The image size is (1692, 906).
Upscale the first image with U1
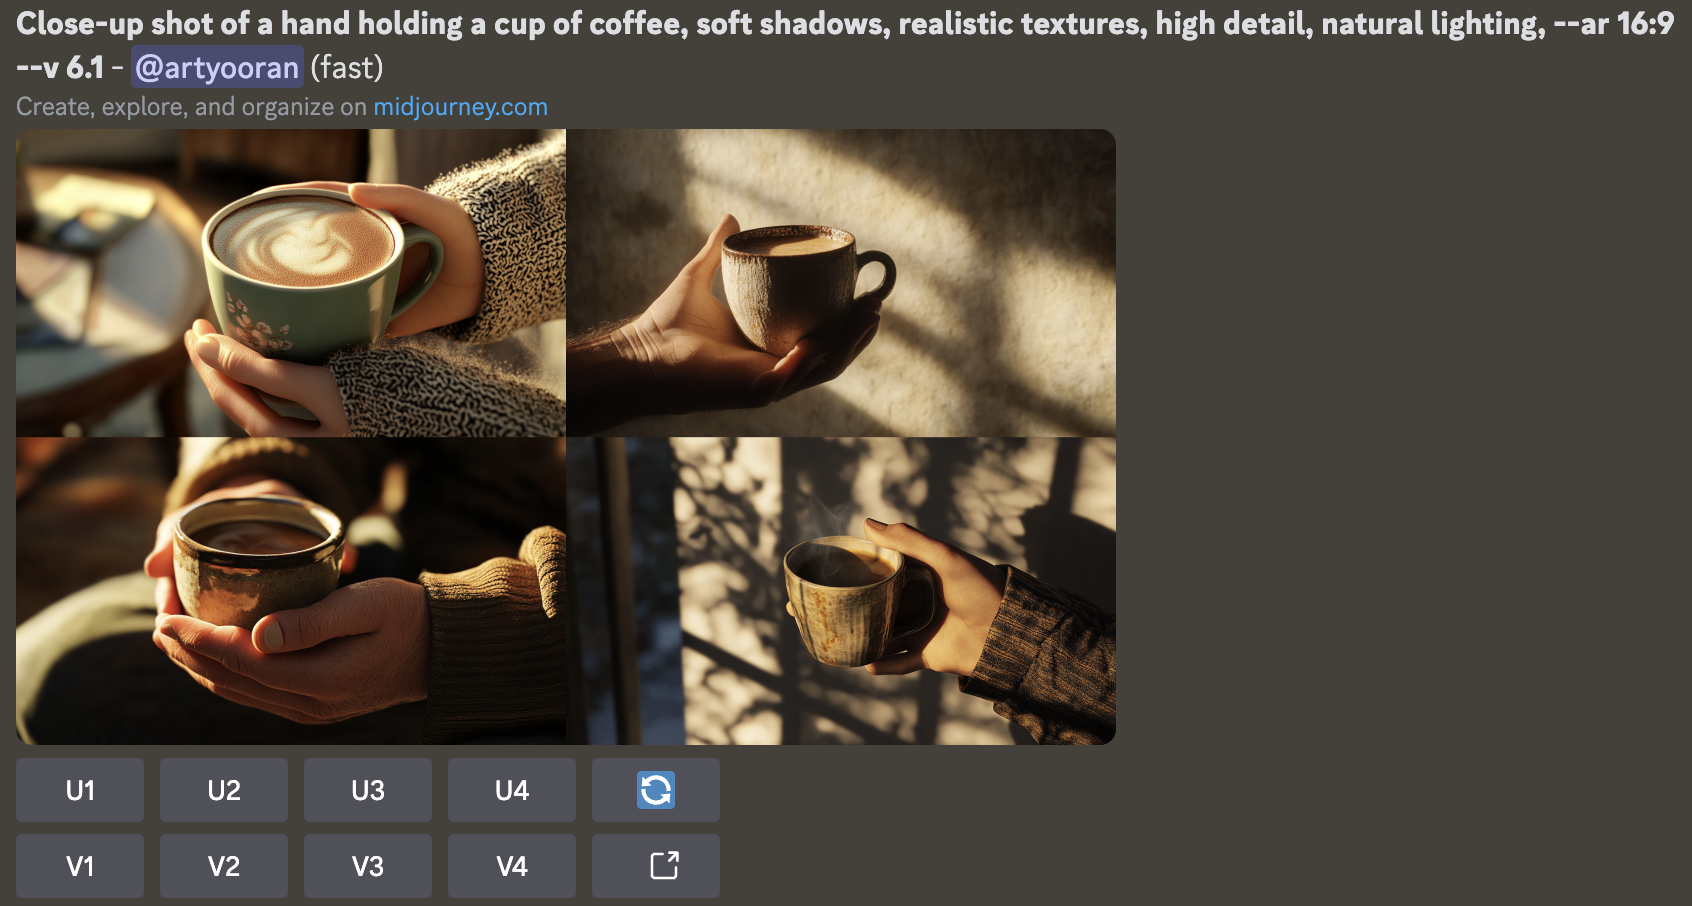tap(80, 790)
